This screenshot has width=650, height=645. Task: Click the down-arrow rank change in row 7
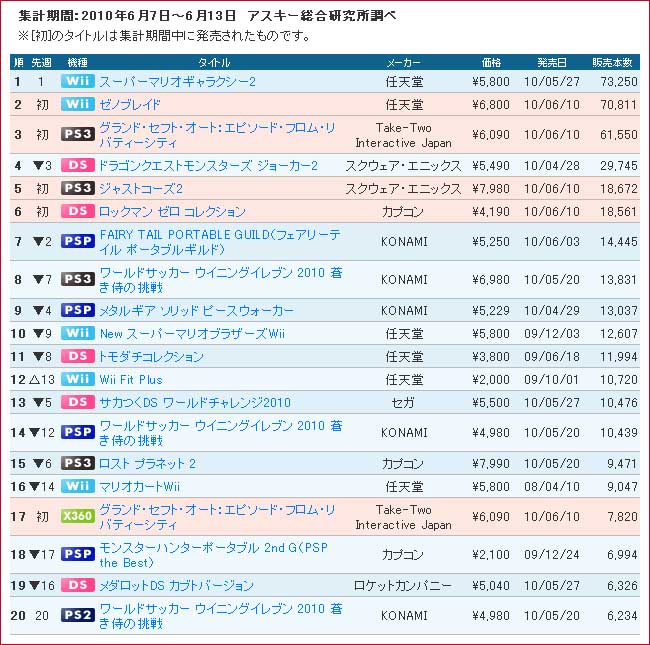[42, 241]
